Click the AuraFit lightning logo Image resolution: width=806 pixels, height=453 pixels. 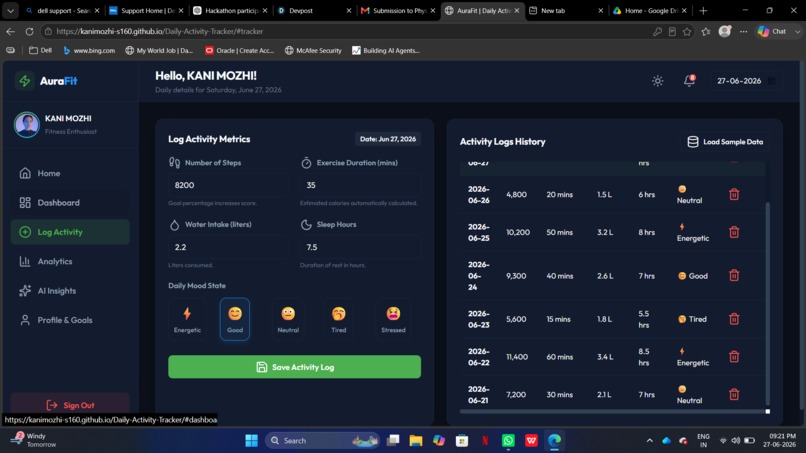(24, 81)
